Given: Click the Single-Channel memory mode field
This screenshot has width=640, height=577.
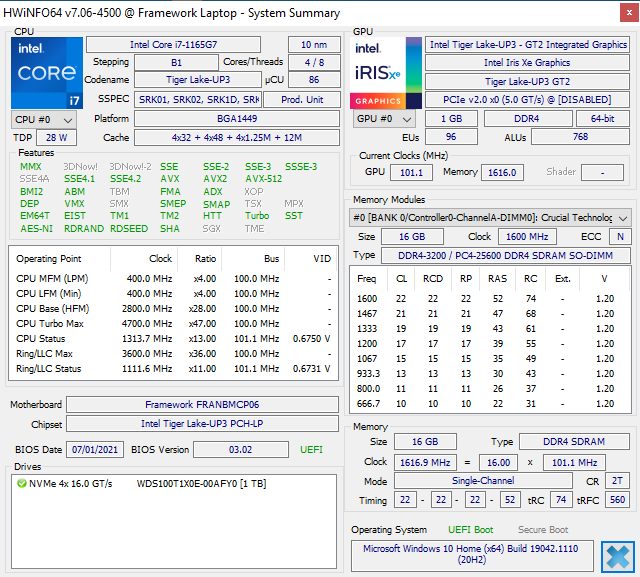Looking at the screenshot, I should [x=483, y=481].
